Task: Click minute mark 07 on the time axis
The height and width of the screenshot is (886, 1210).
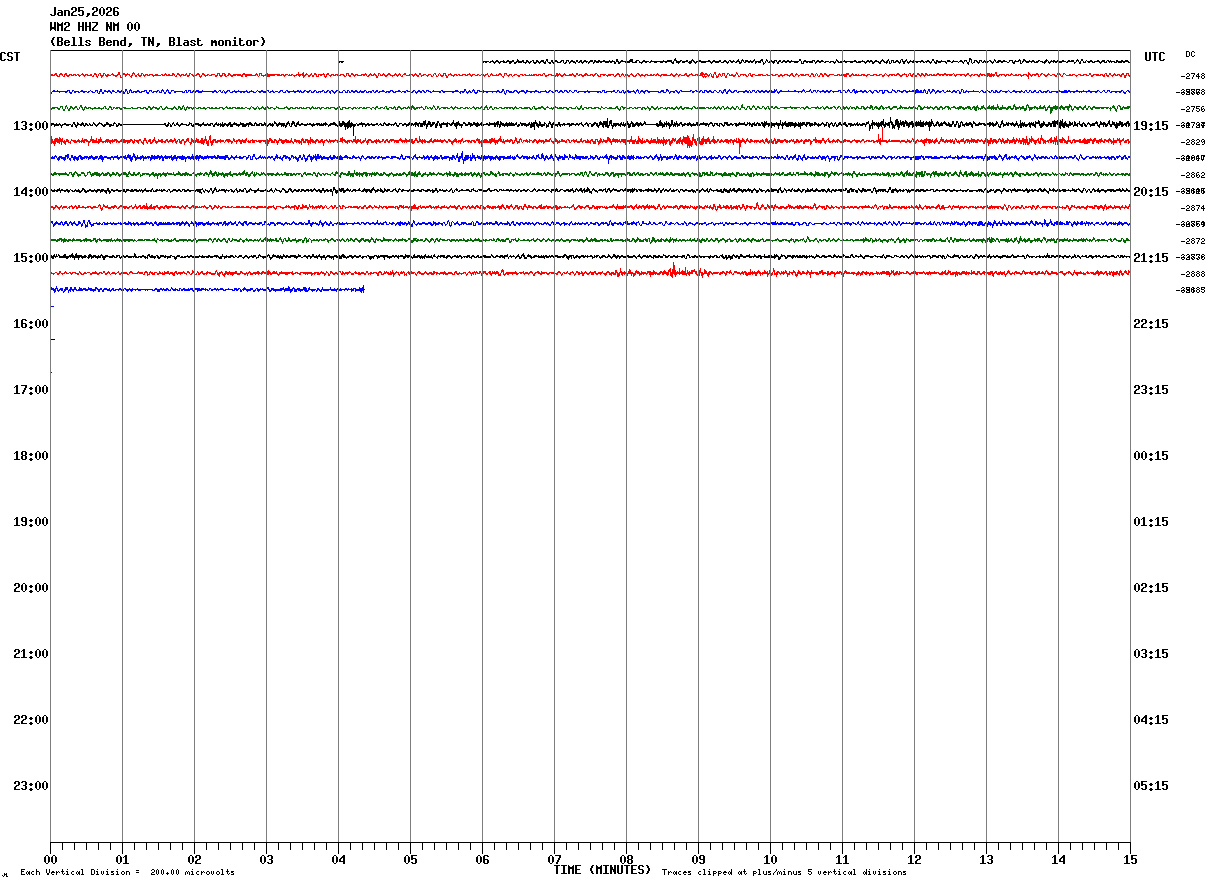Action: click(x=554, y=859)
